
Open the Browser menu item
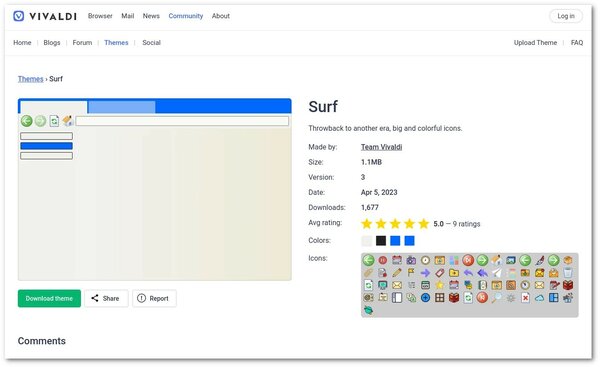(x=100, y=16)
